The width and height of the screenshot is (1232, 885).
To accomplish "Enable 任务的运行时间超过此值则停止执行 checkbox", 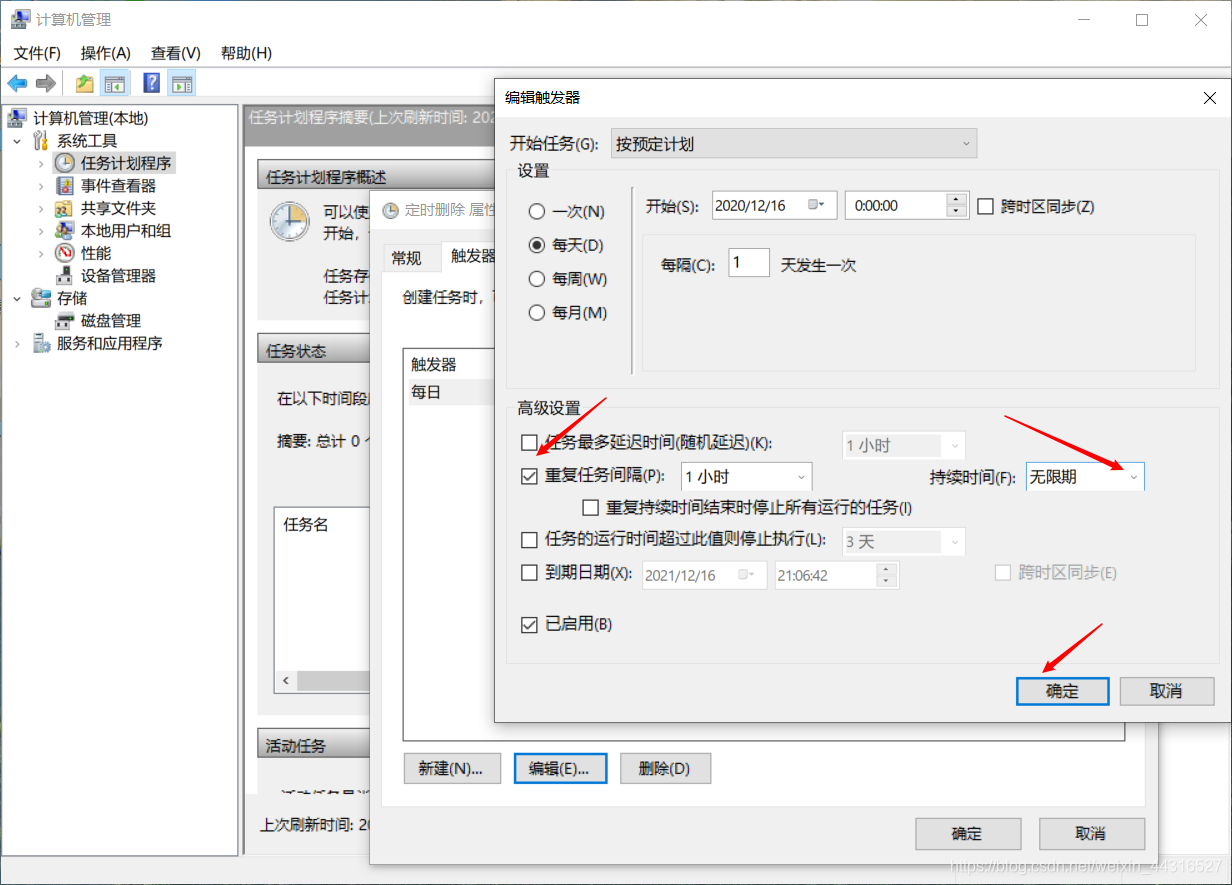I will 529,541.
